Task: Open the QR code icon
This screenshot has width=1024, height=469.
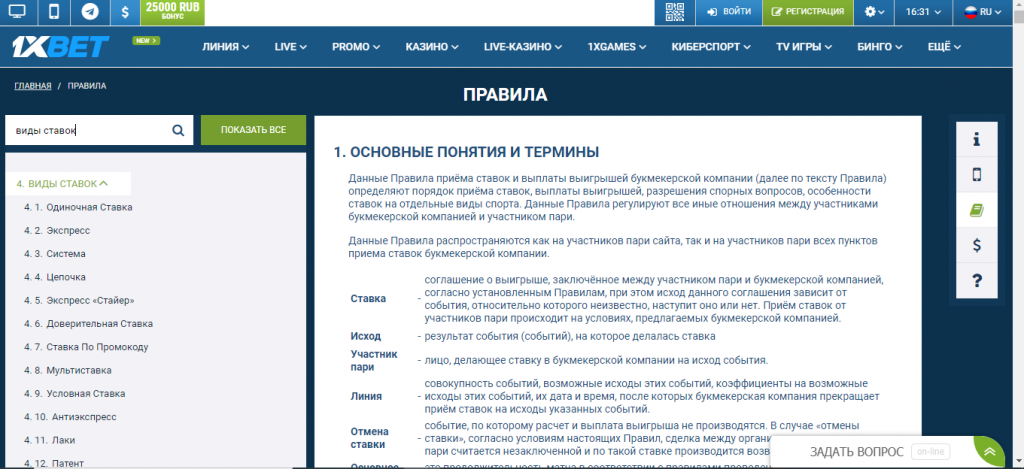Action: (675, 12)
